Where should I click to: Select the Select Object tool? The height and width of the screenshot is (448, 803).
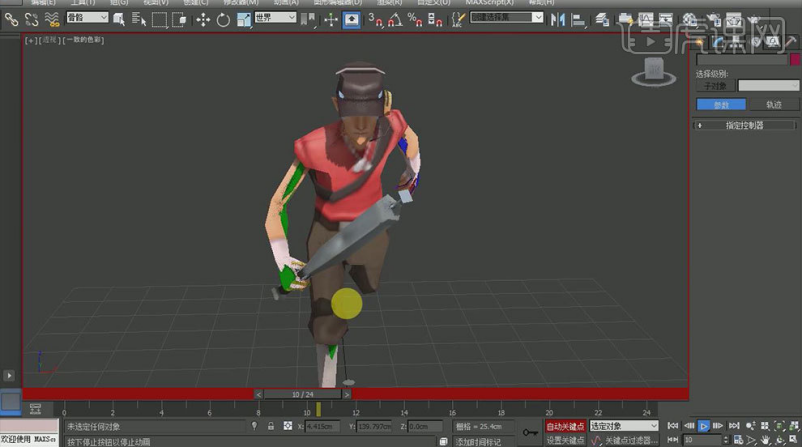pyautogui.click(x=119, y=20)
